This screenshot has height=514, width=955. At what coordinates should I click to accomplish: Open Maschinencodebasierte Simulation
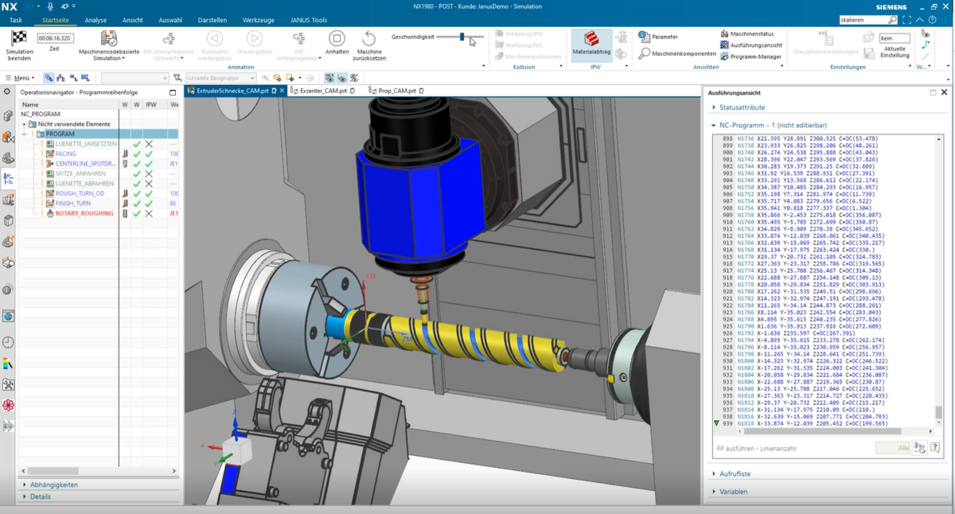pos(109,45)
